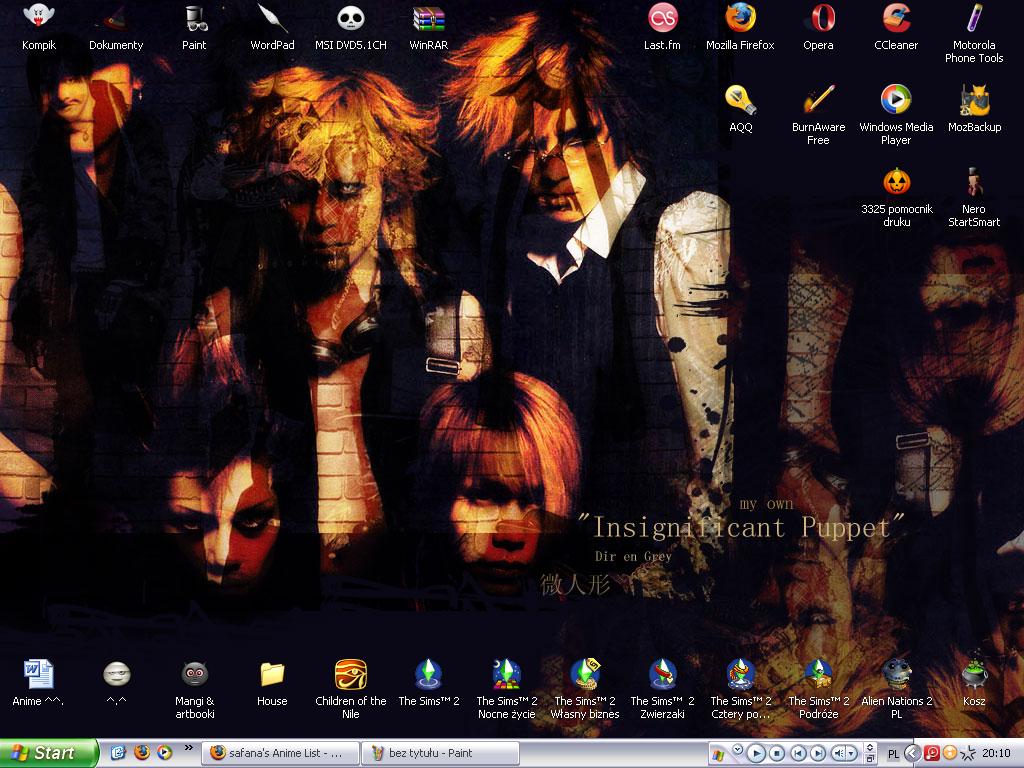Restore the Media Player window from toolbar

coord(869,759)
